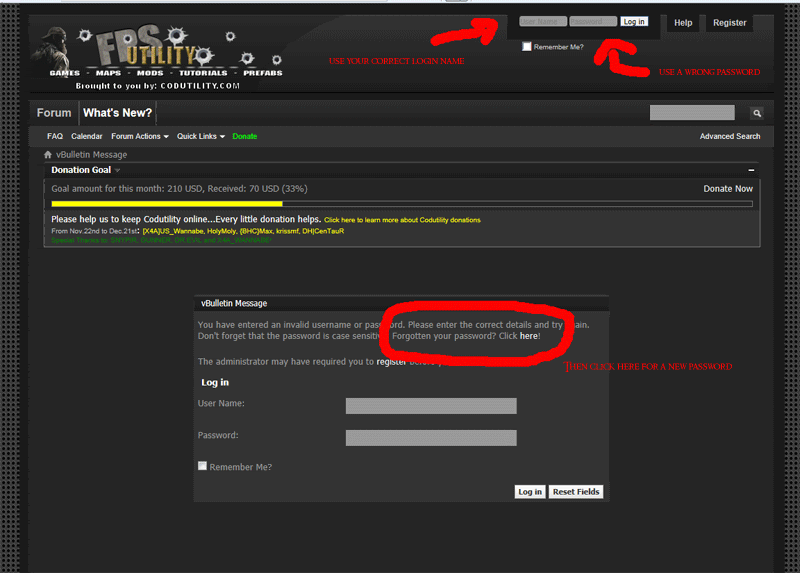
Task: Click the home icon in the breadcrumb
Action: [48, 155]
